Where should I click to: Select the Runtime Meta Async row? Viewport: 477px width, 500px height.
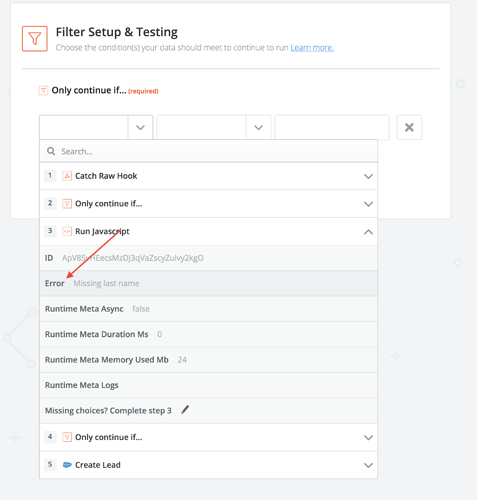tap(209, 309)
